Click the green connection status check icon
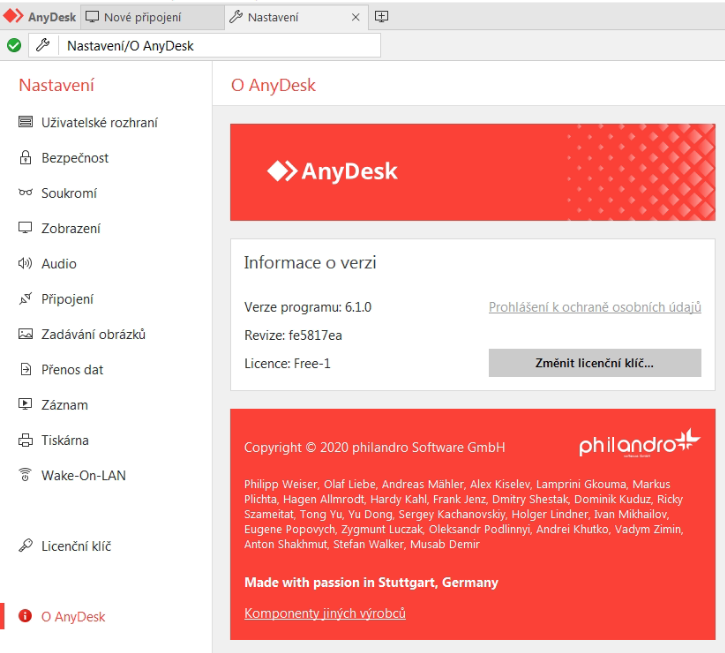Screen dimensions: 725x653 [x=14, y=45]
